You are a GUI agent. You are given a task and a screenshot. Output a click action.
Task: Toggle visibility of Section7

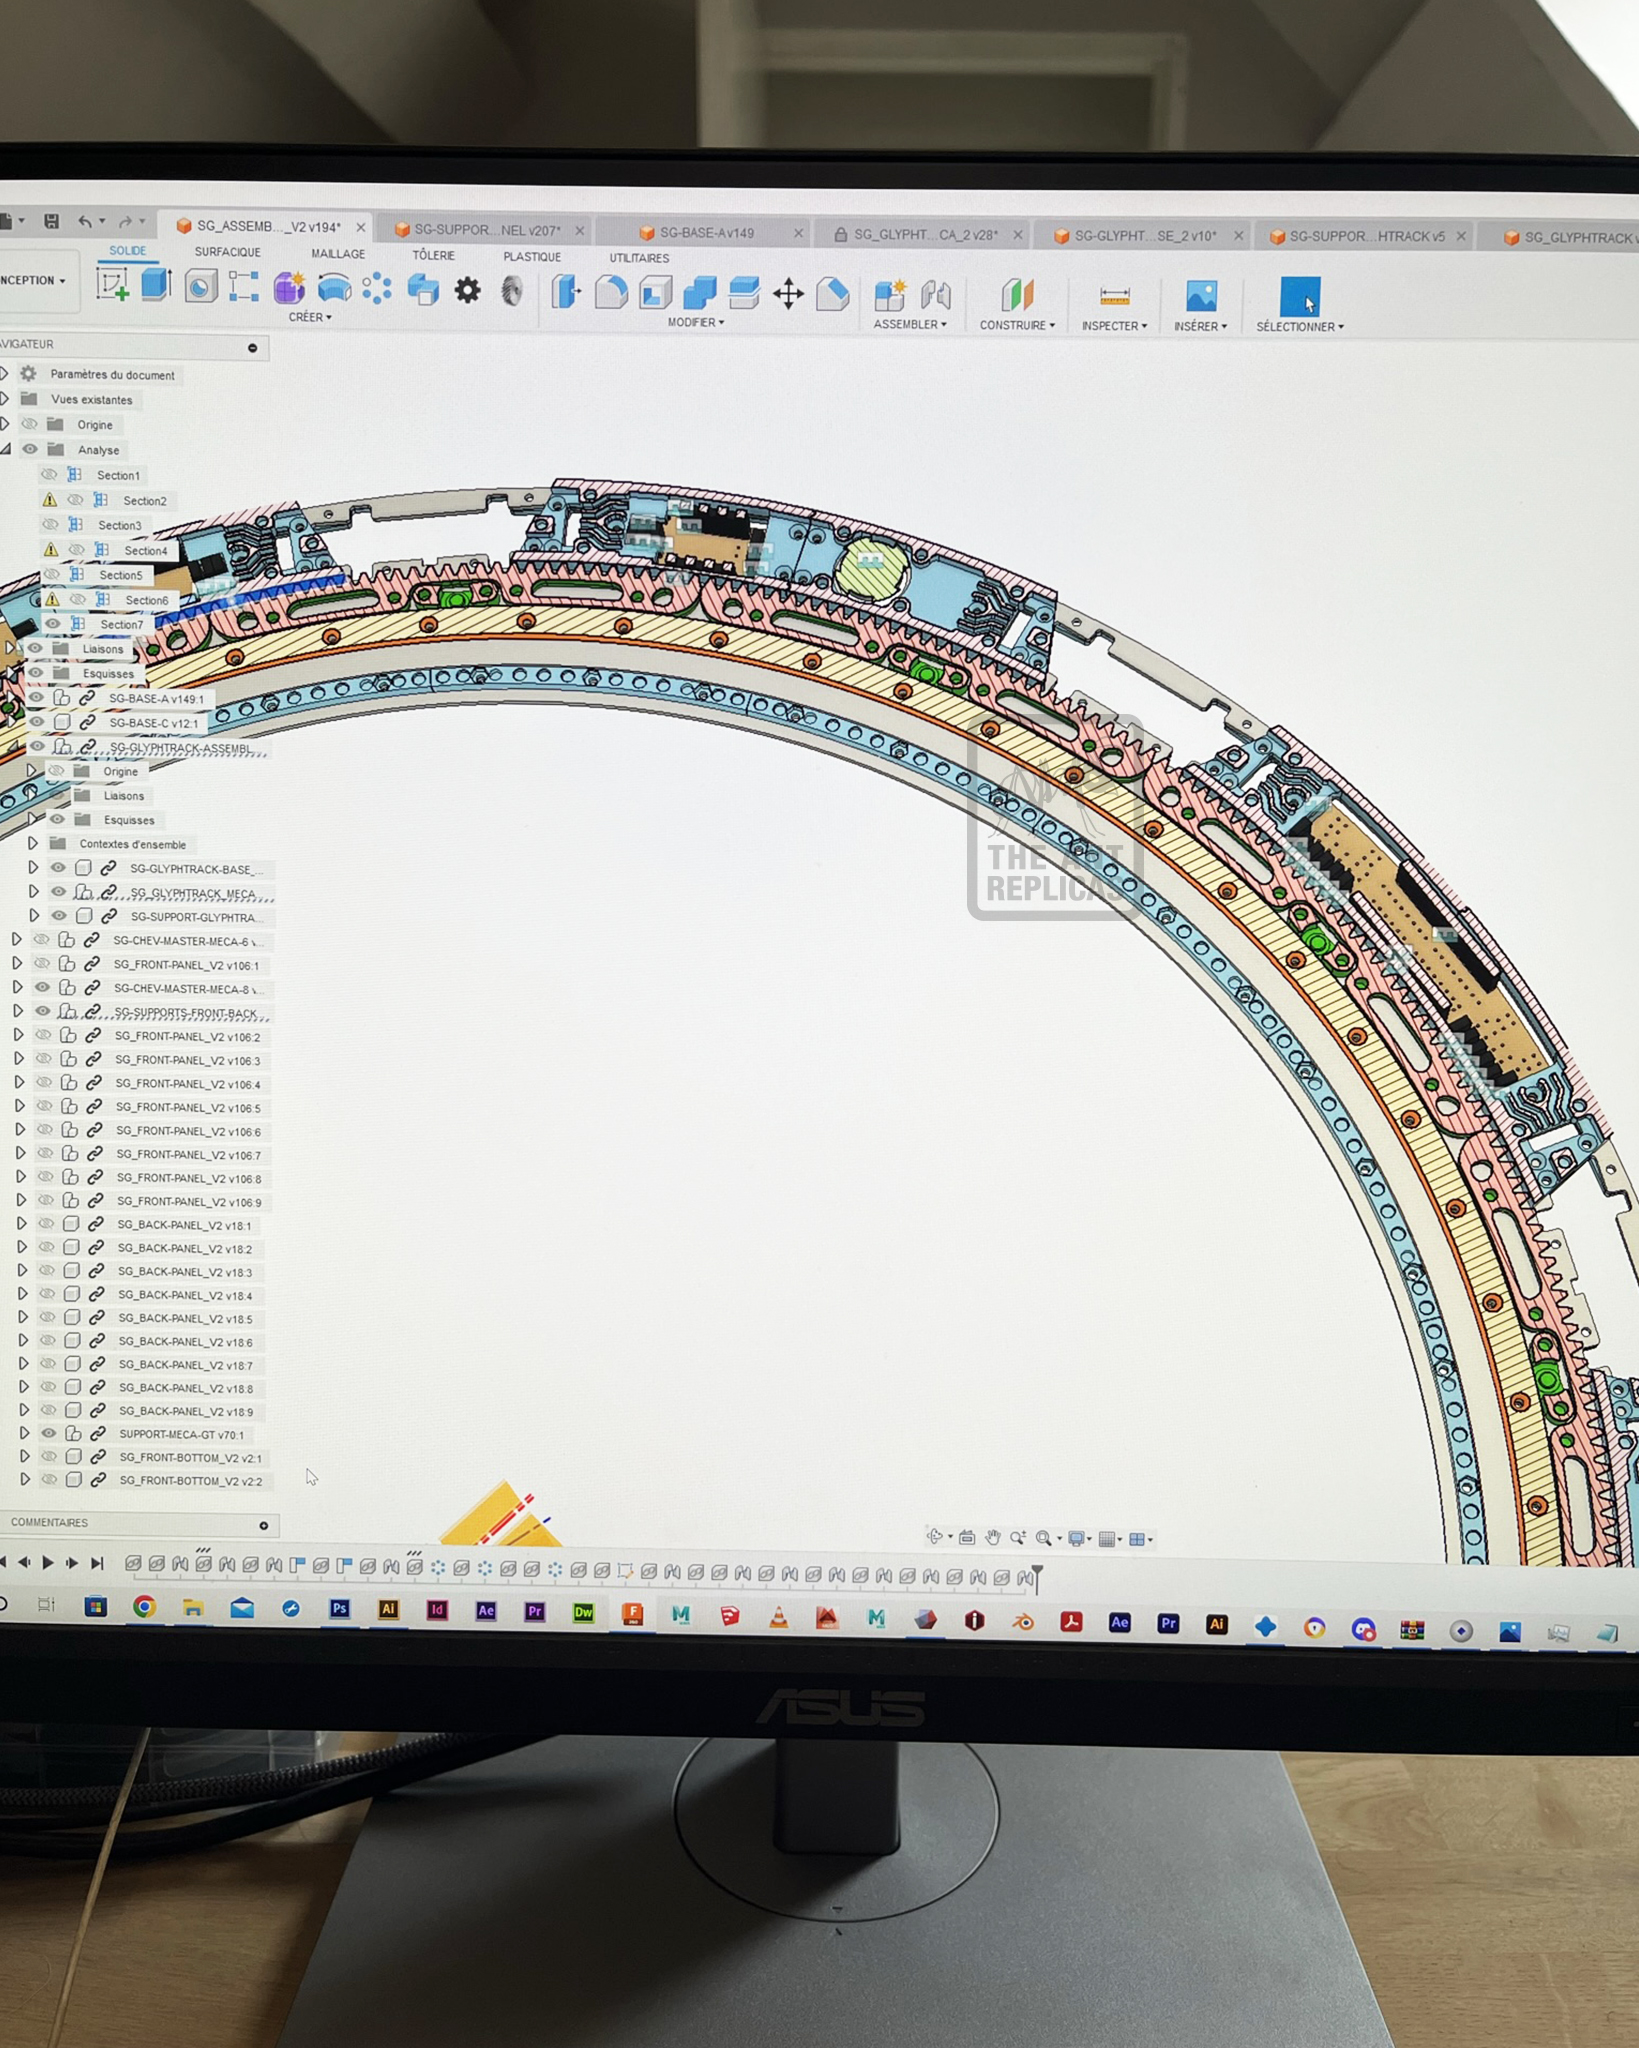tap(52, 623)
